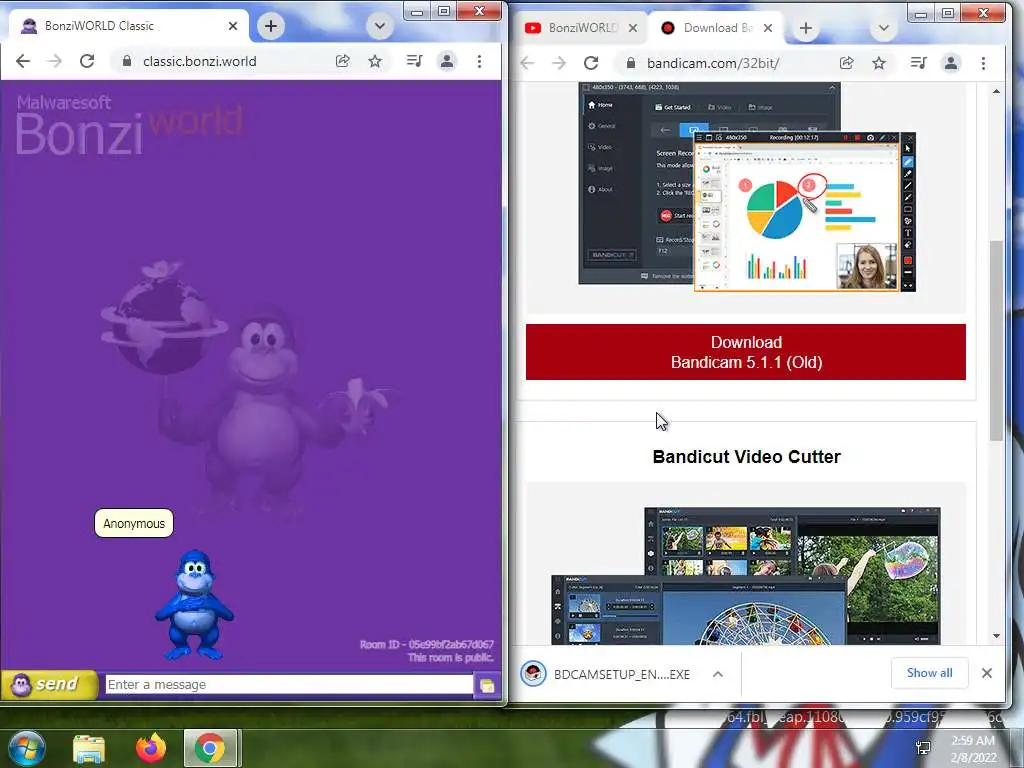This screenshot has width=1024, height=768.
Task: Close the BonziWORLD YouTube tab
Action: (632, 28)
